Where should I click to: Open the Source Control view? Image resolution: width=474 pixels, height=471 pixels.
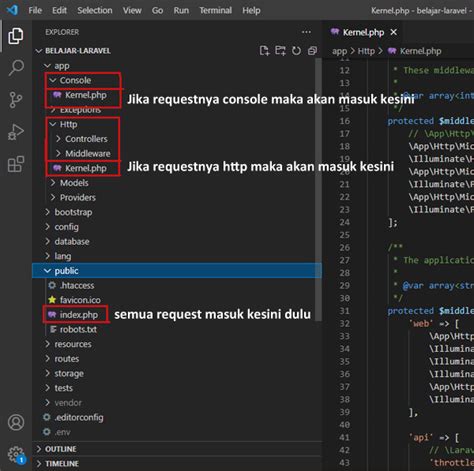click(x=16, y=100)
